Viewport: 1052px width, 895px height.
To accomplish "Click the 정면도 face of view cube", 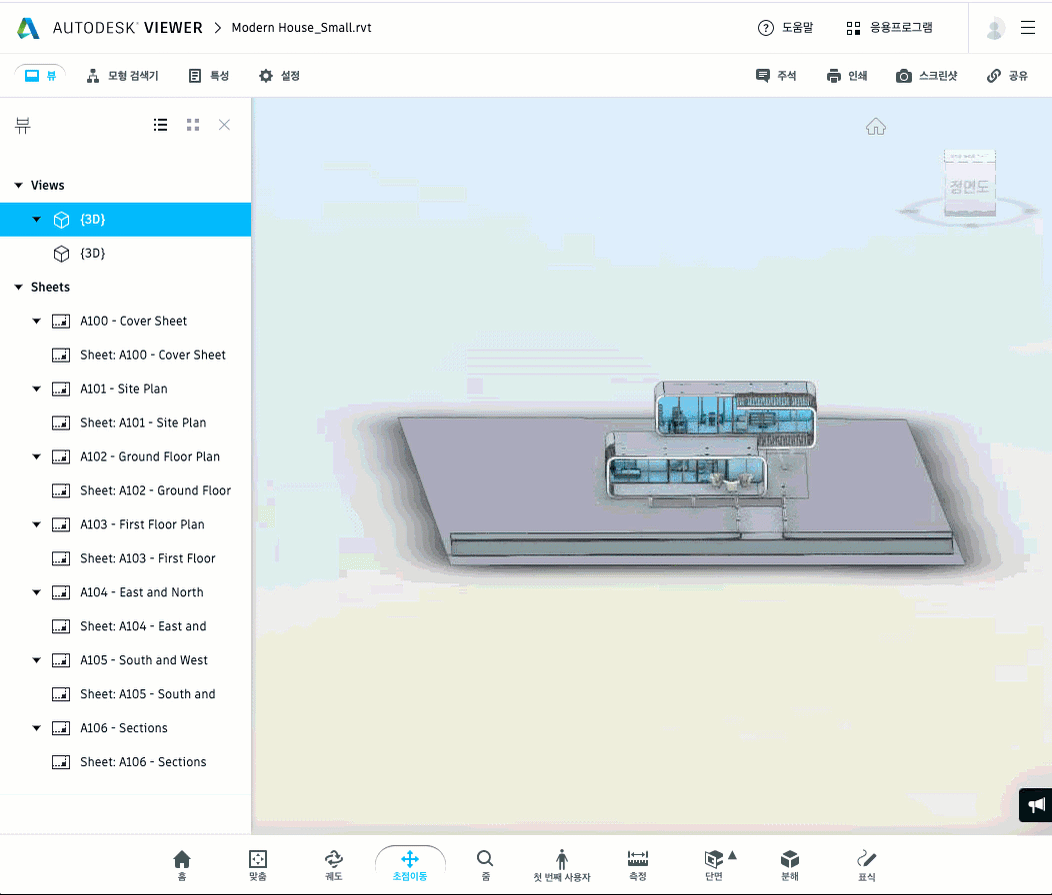I will coord(969,187).
